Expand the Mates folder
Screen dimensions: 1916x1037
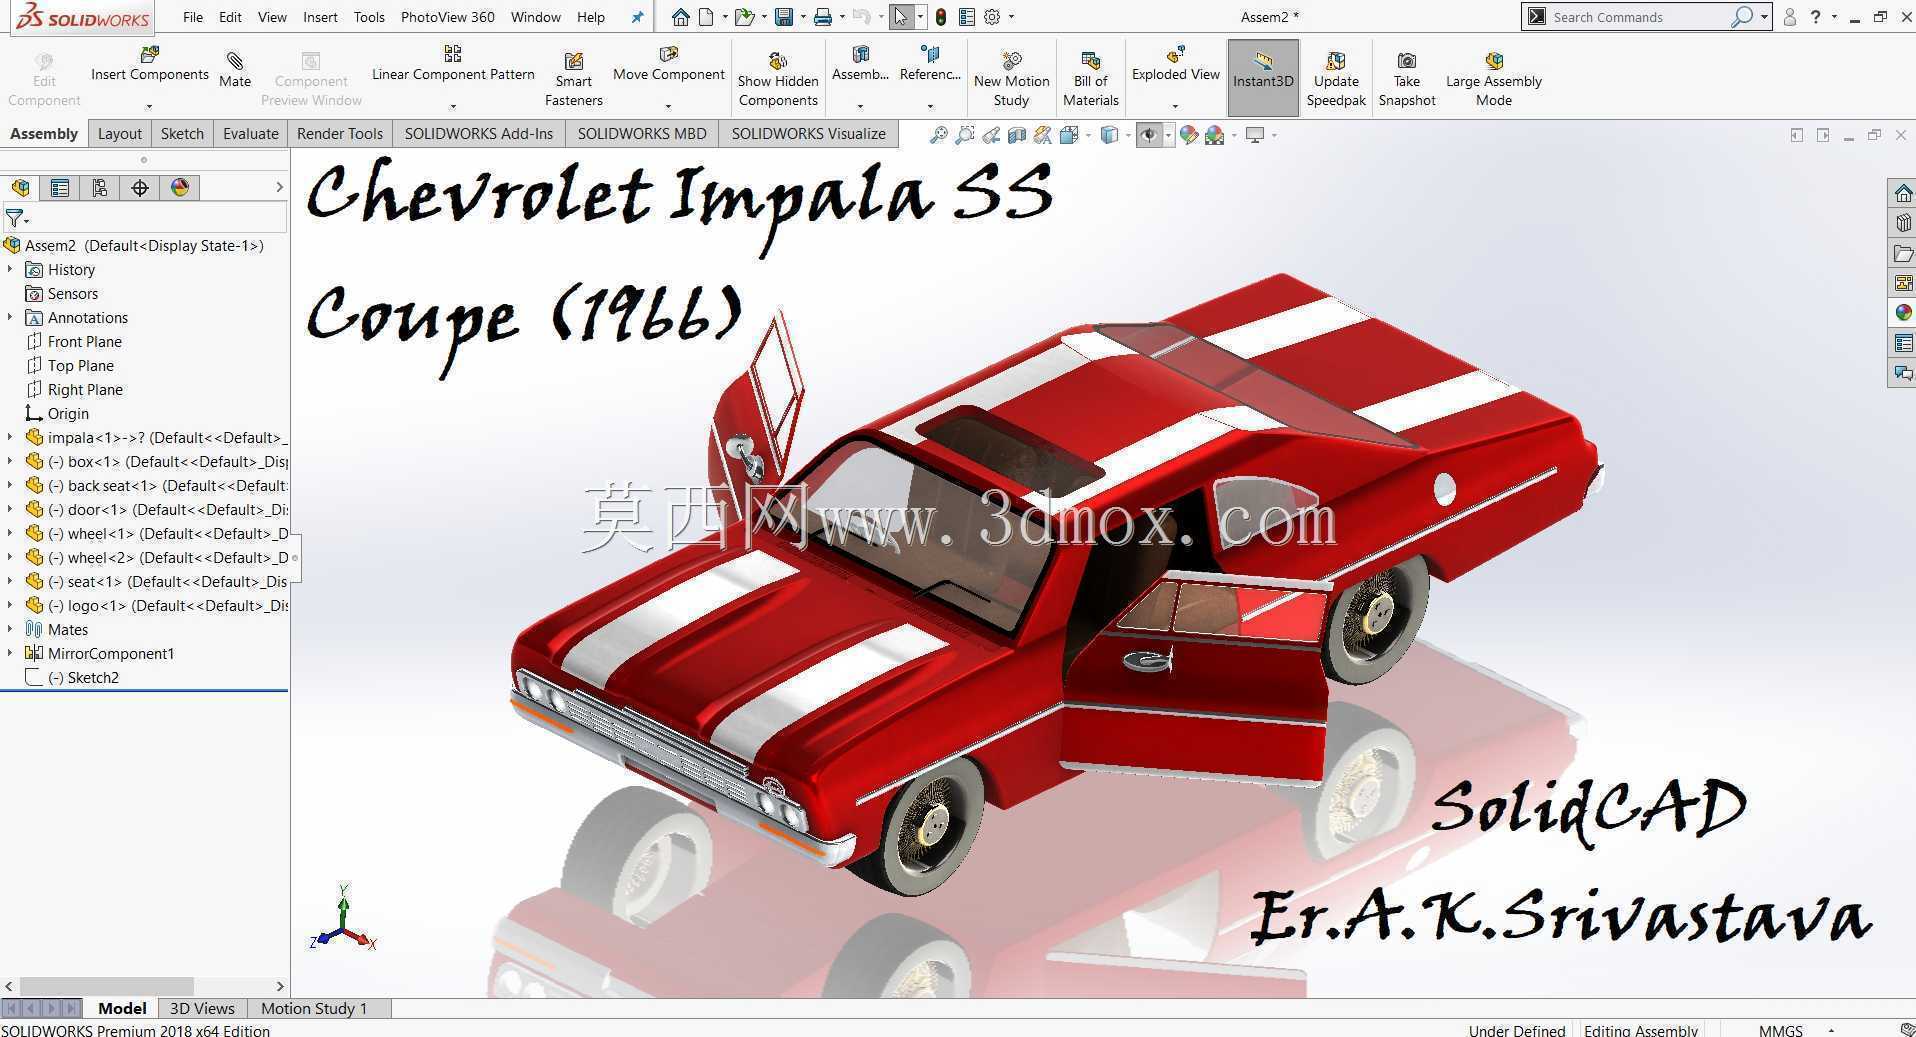pos(10,630)
